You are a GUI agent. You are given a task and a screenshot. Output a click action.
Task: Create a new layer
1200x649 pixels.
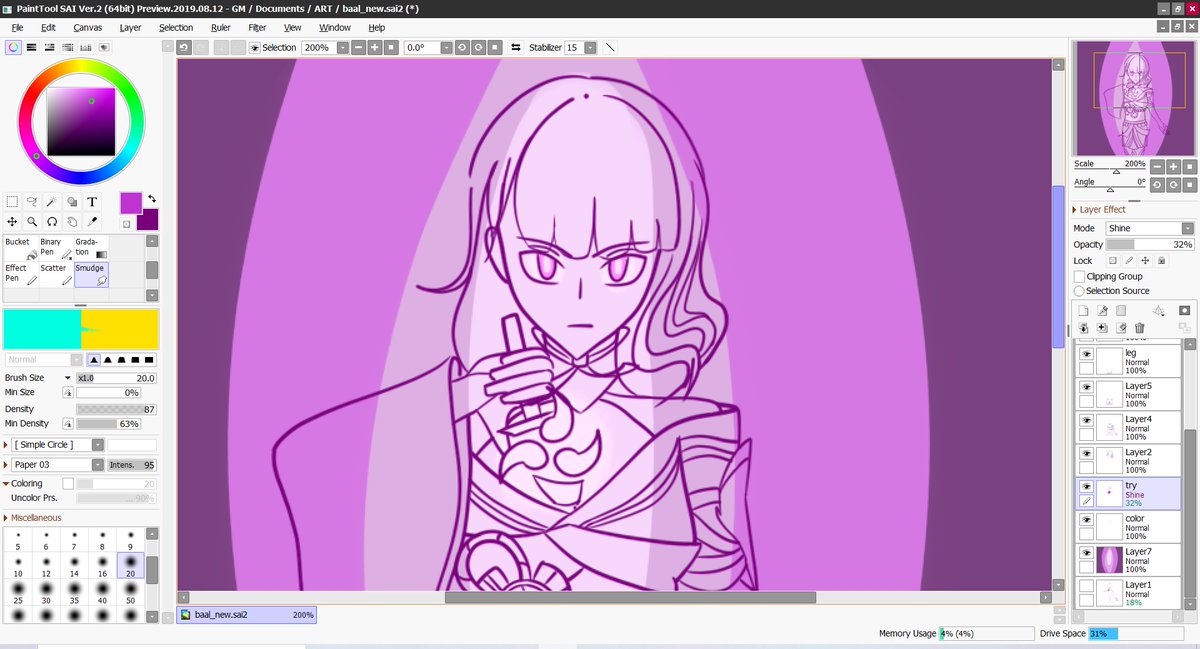point(1082,311)
